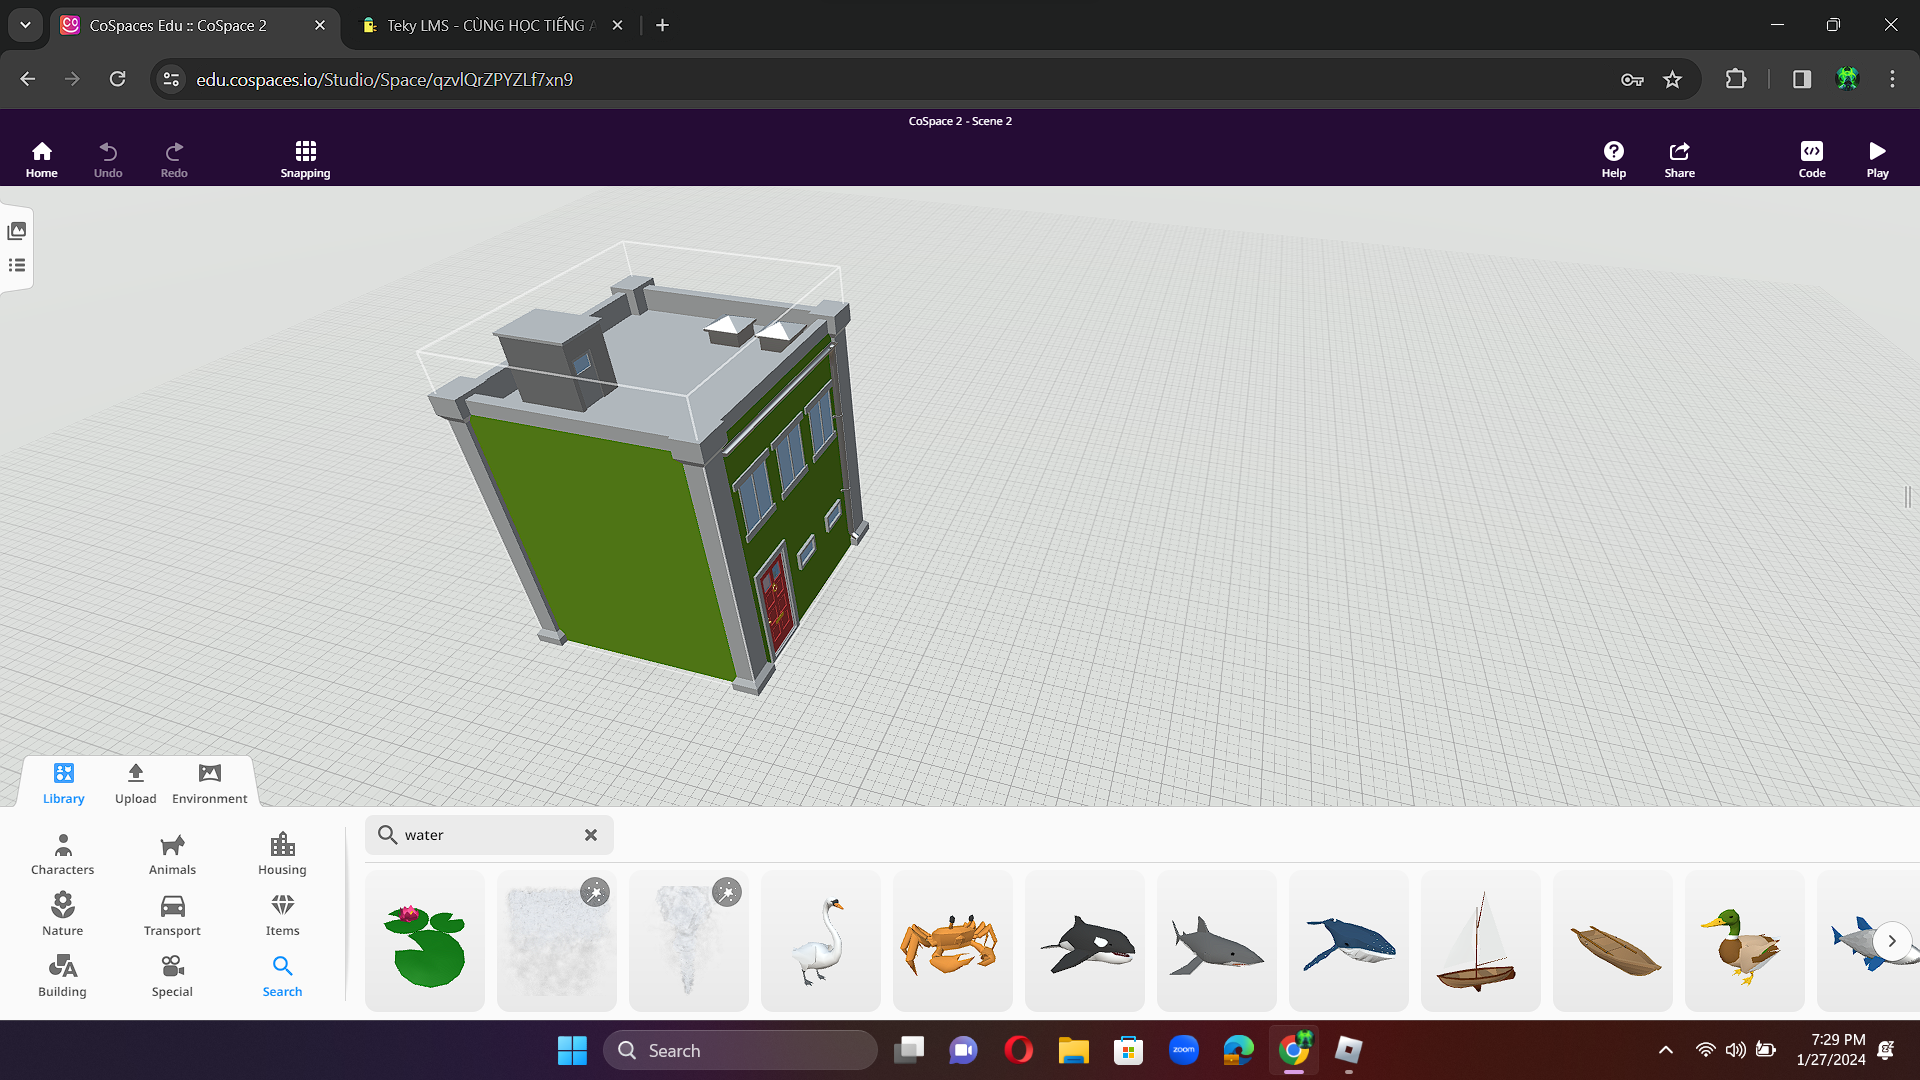The image size is (1920, 1080).
Task: Bookmark this page with the star
Action: (1672, 79)
